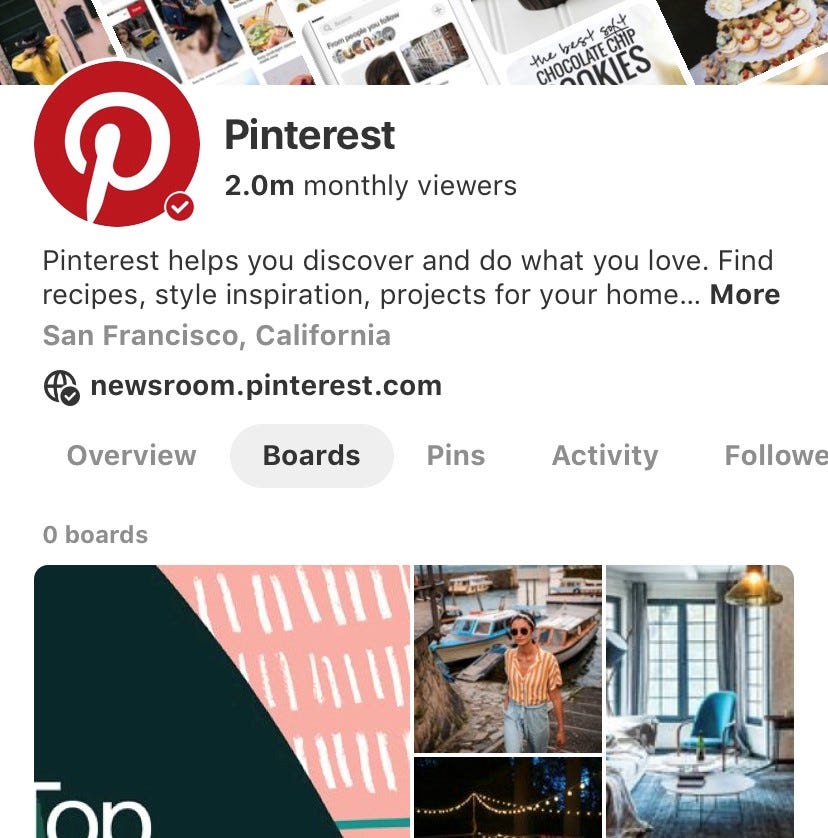Click the chocolate chip cookies cover image
The image size is (828, 838).
coord(588,45)
